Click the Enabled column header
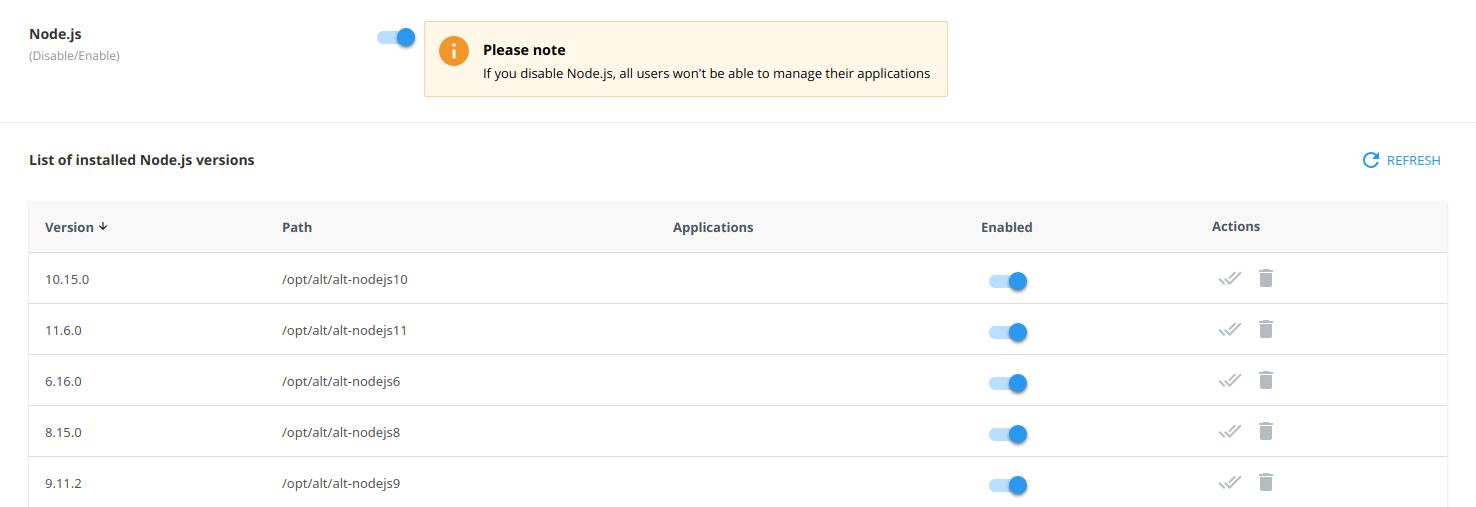 point(1006,227)
